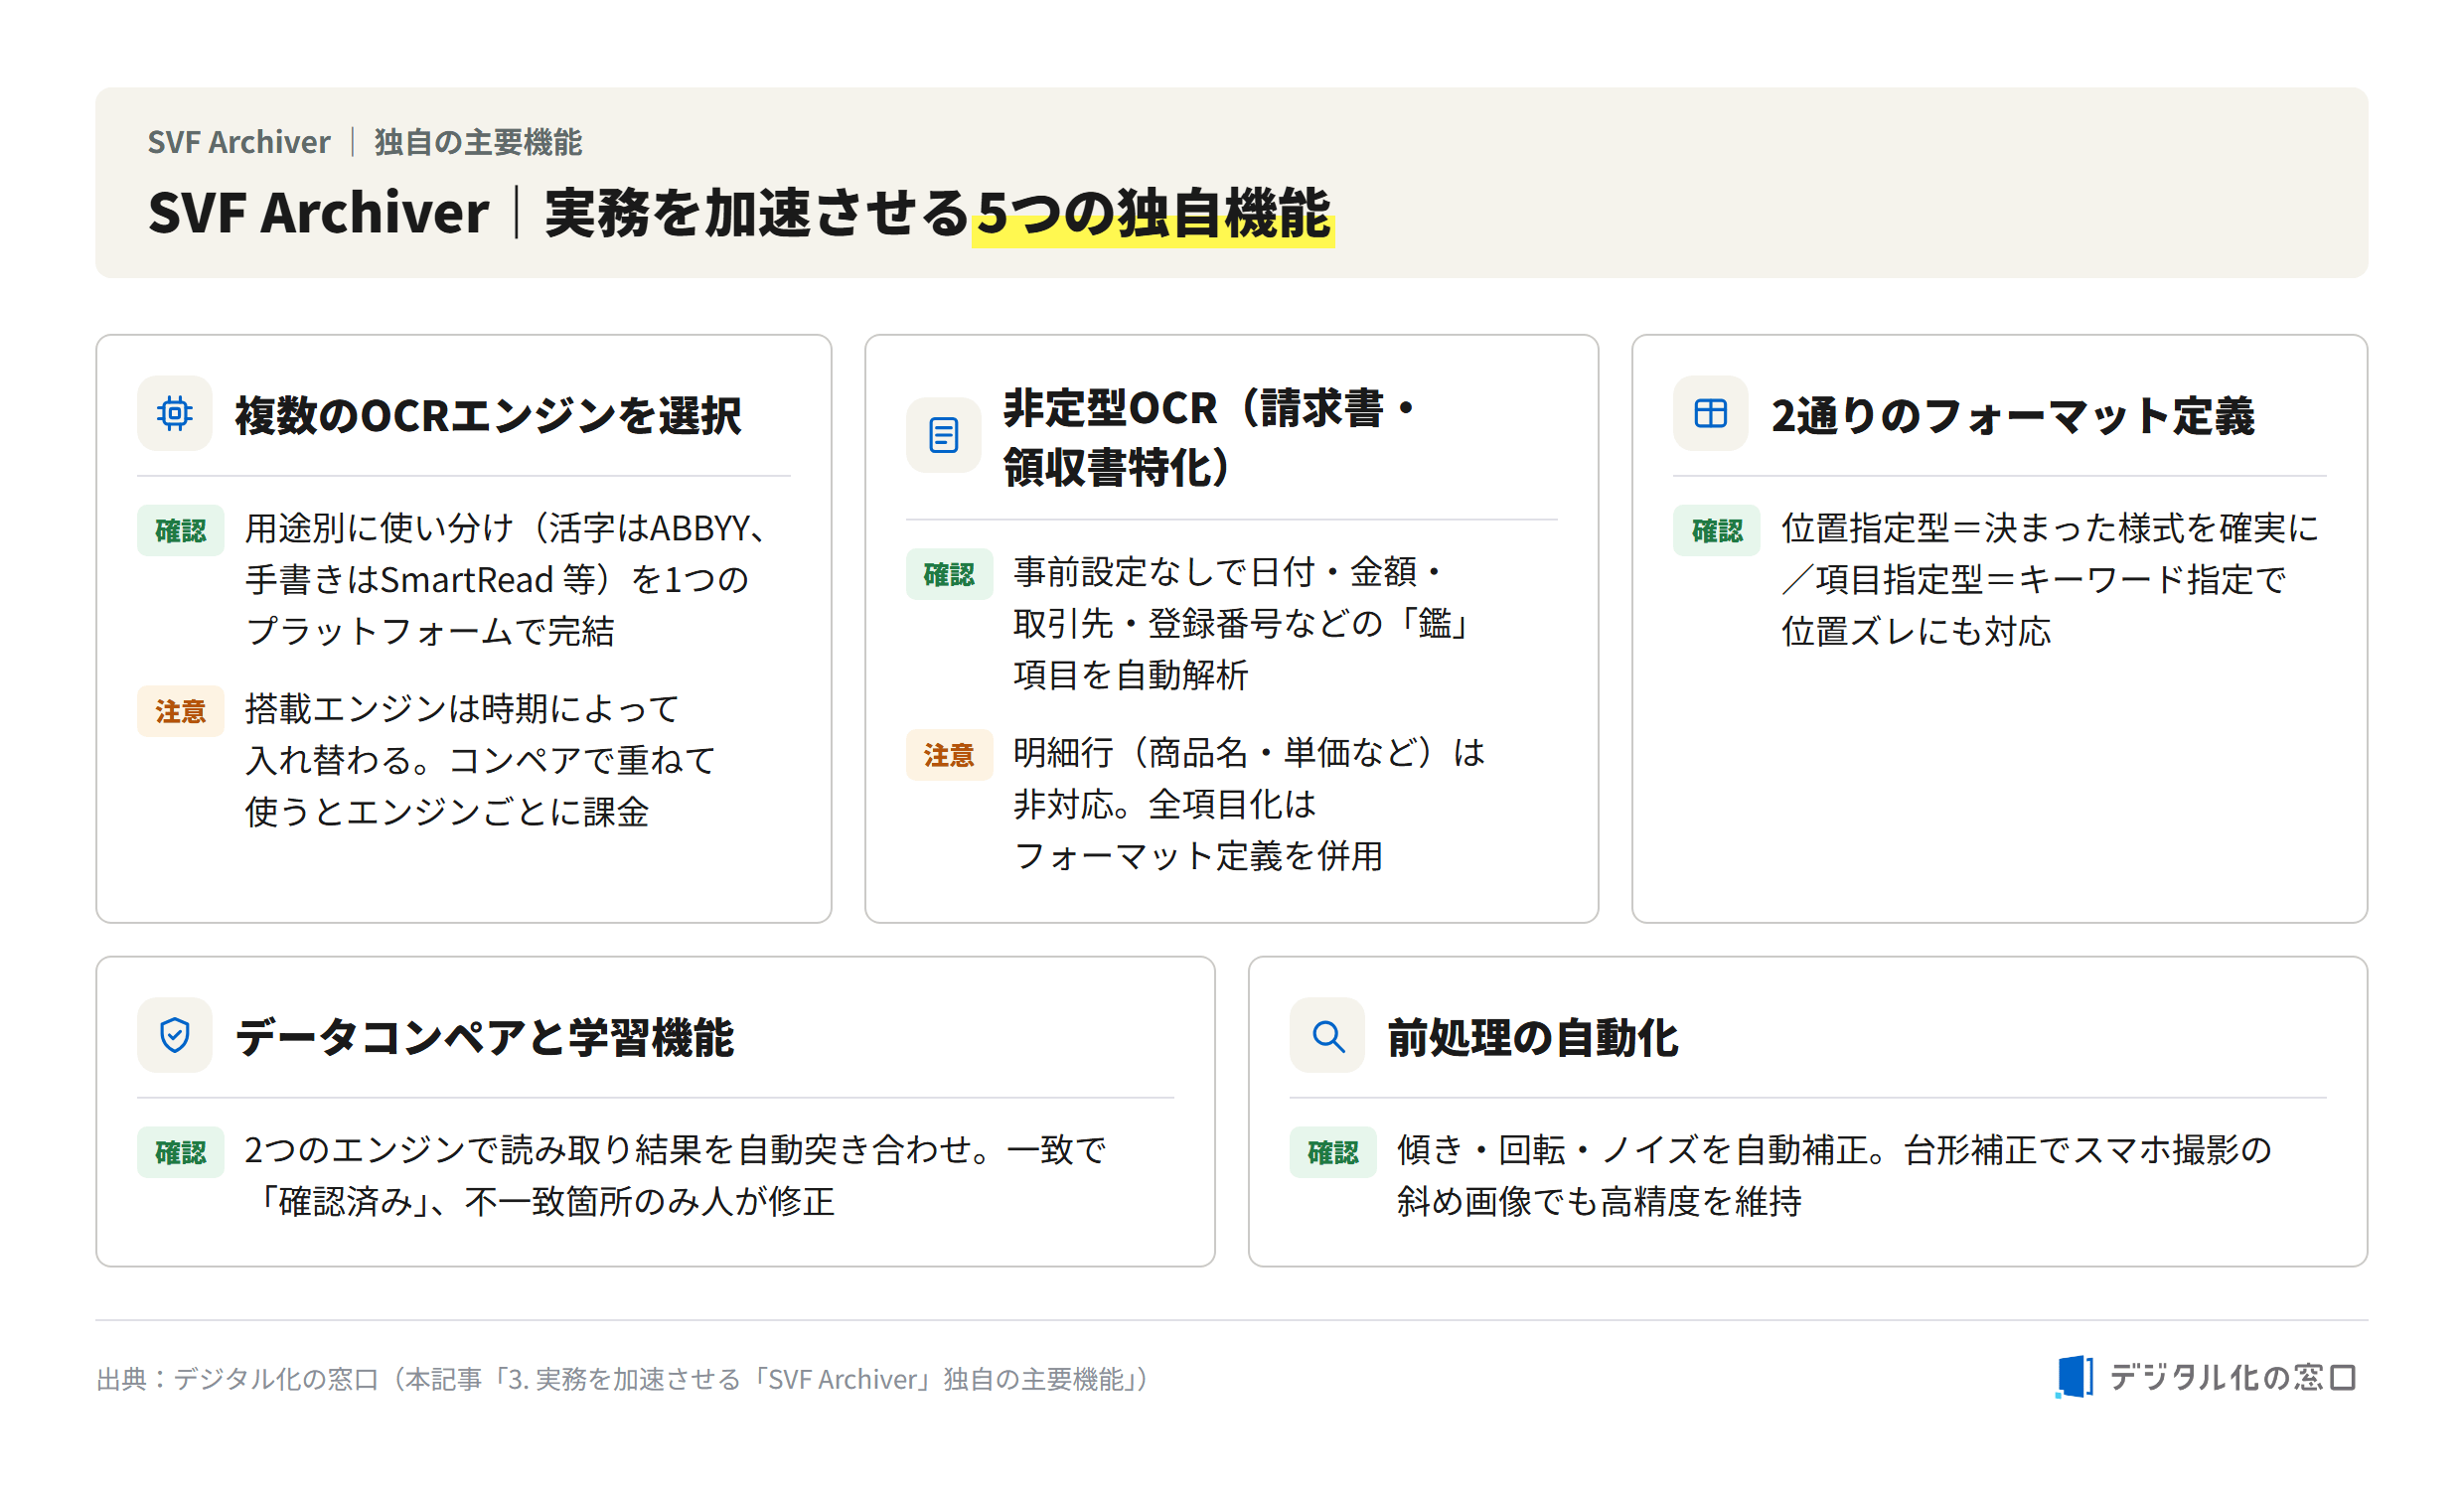Screen dimensions: 2464x1494
Task: Click the green 確認 badge in 前処理の自動化 card
Action: [x=1332, y=1152]
